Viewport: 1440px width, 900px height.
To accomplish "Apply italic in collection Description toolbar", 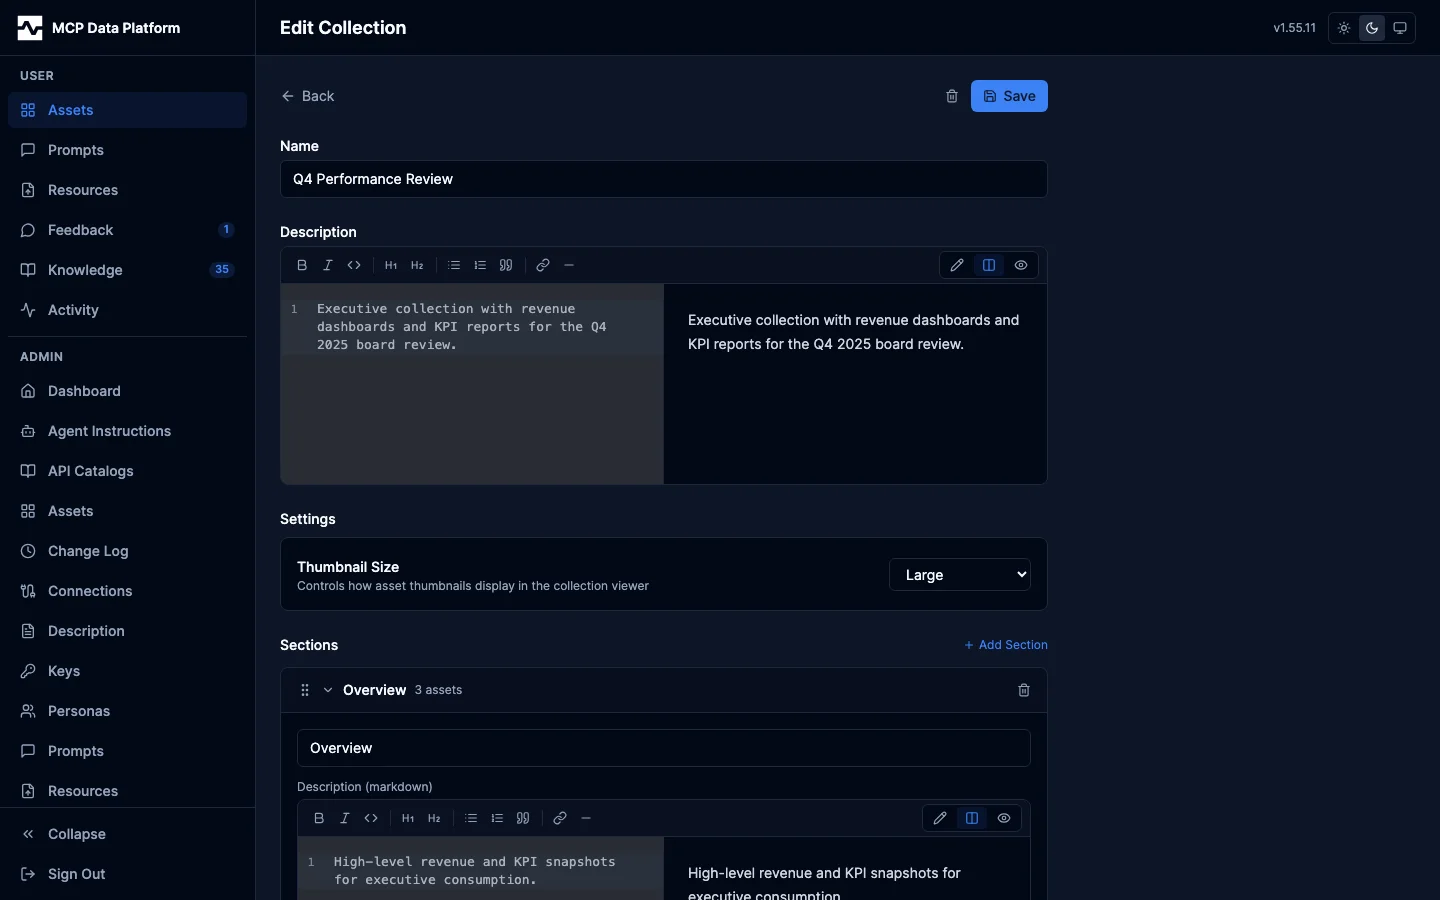I will (328, 265).
